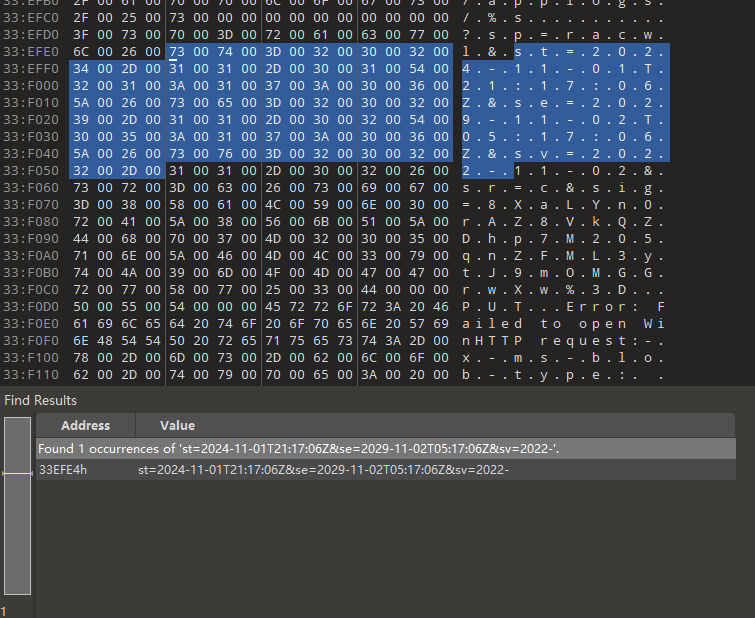Select address 33:F0F0 row label
755x618 pixels.
[31, 341]
